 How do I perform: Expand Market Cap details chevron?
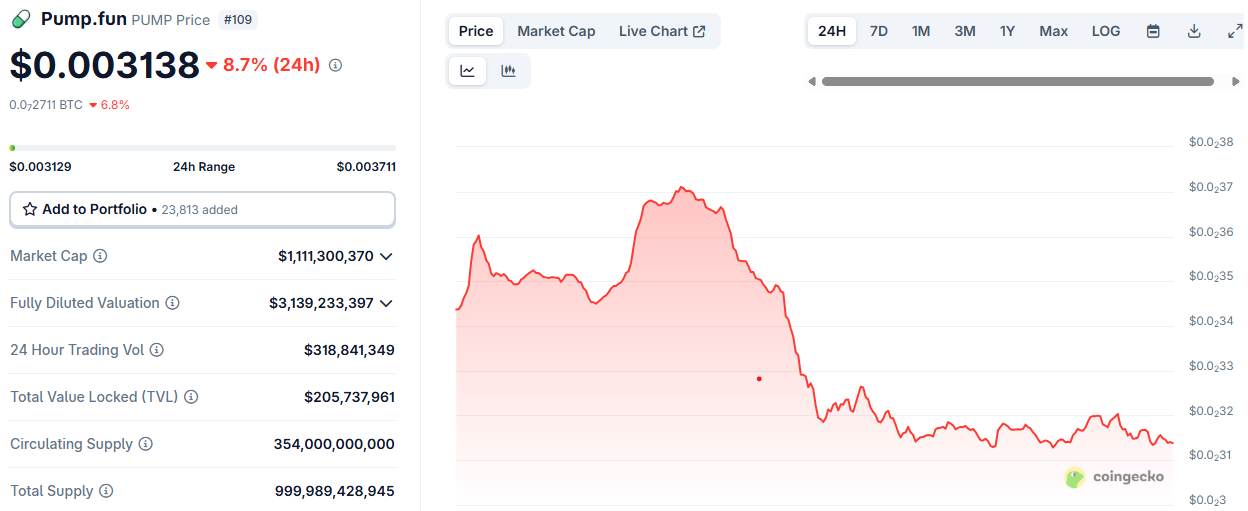pyautogui.click(x=386, y=256)
